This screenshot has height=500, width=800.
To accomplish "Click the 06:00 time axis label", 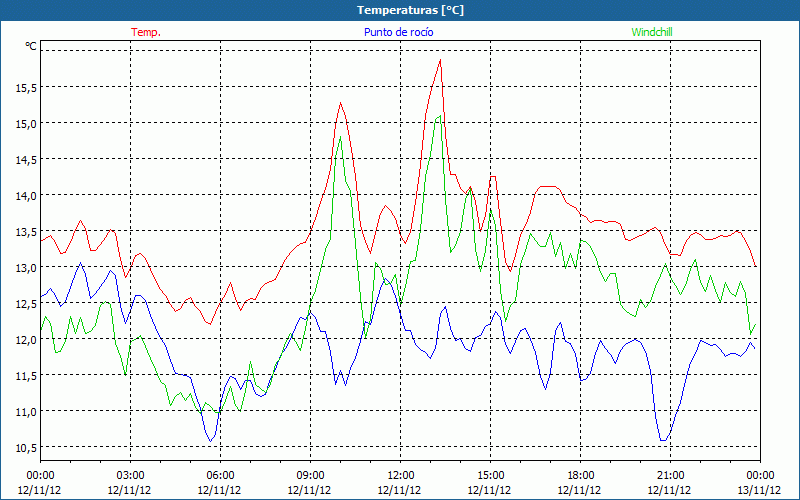I will click(x=220, y=476).
